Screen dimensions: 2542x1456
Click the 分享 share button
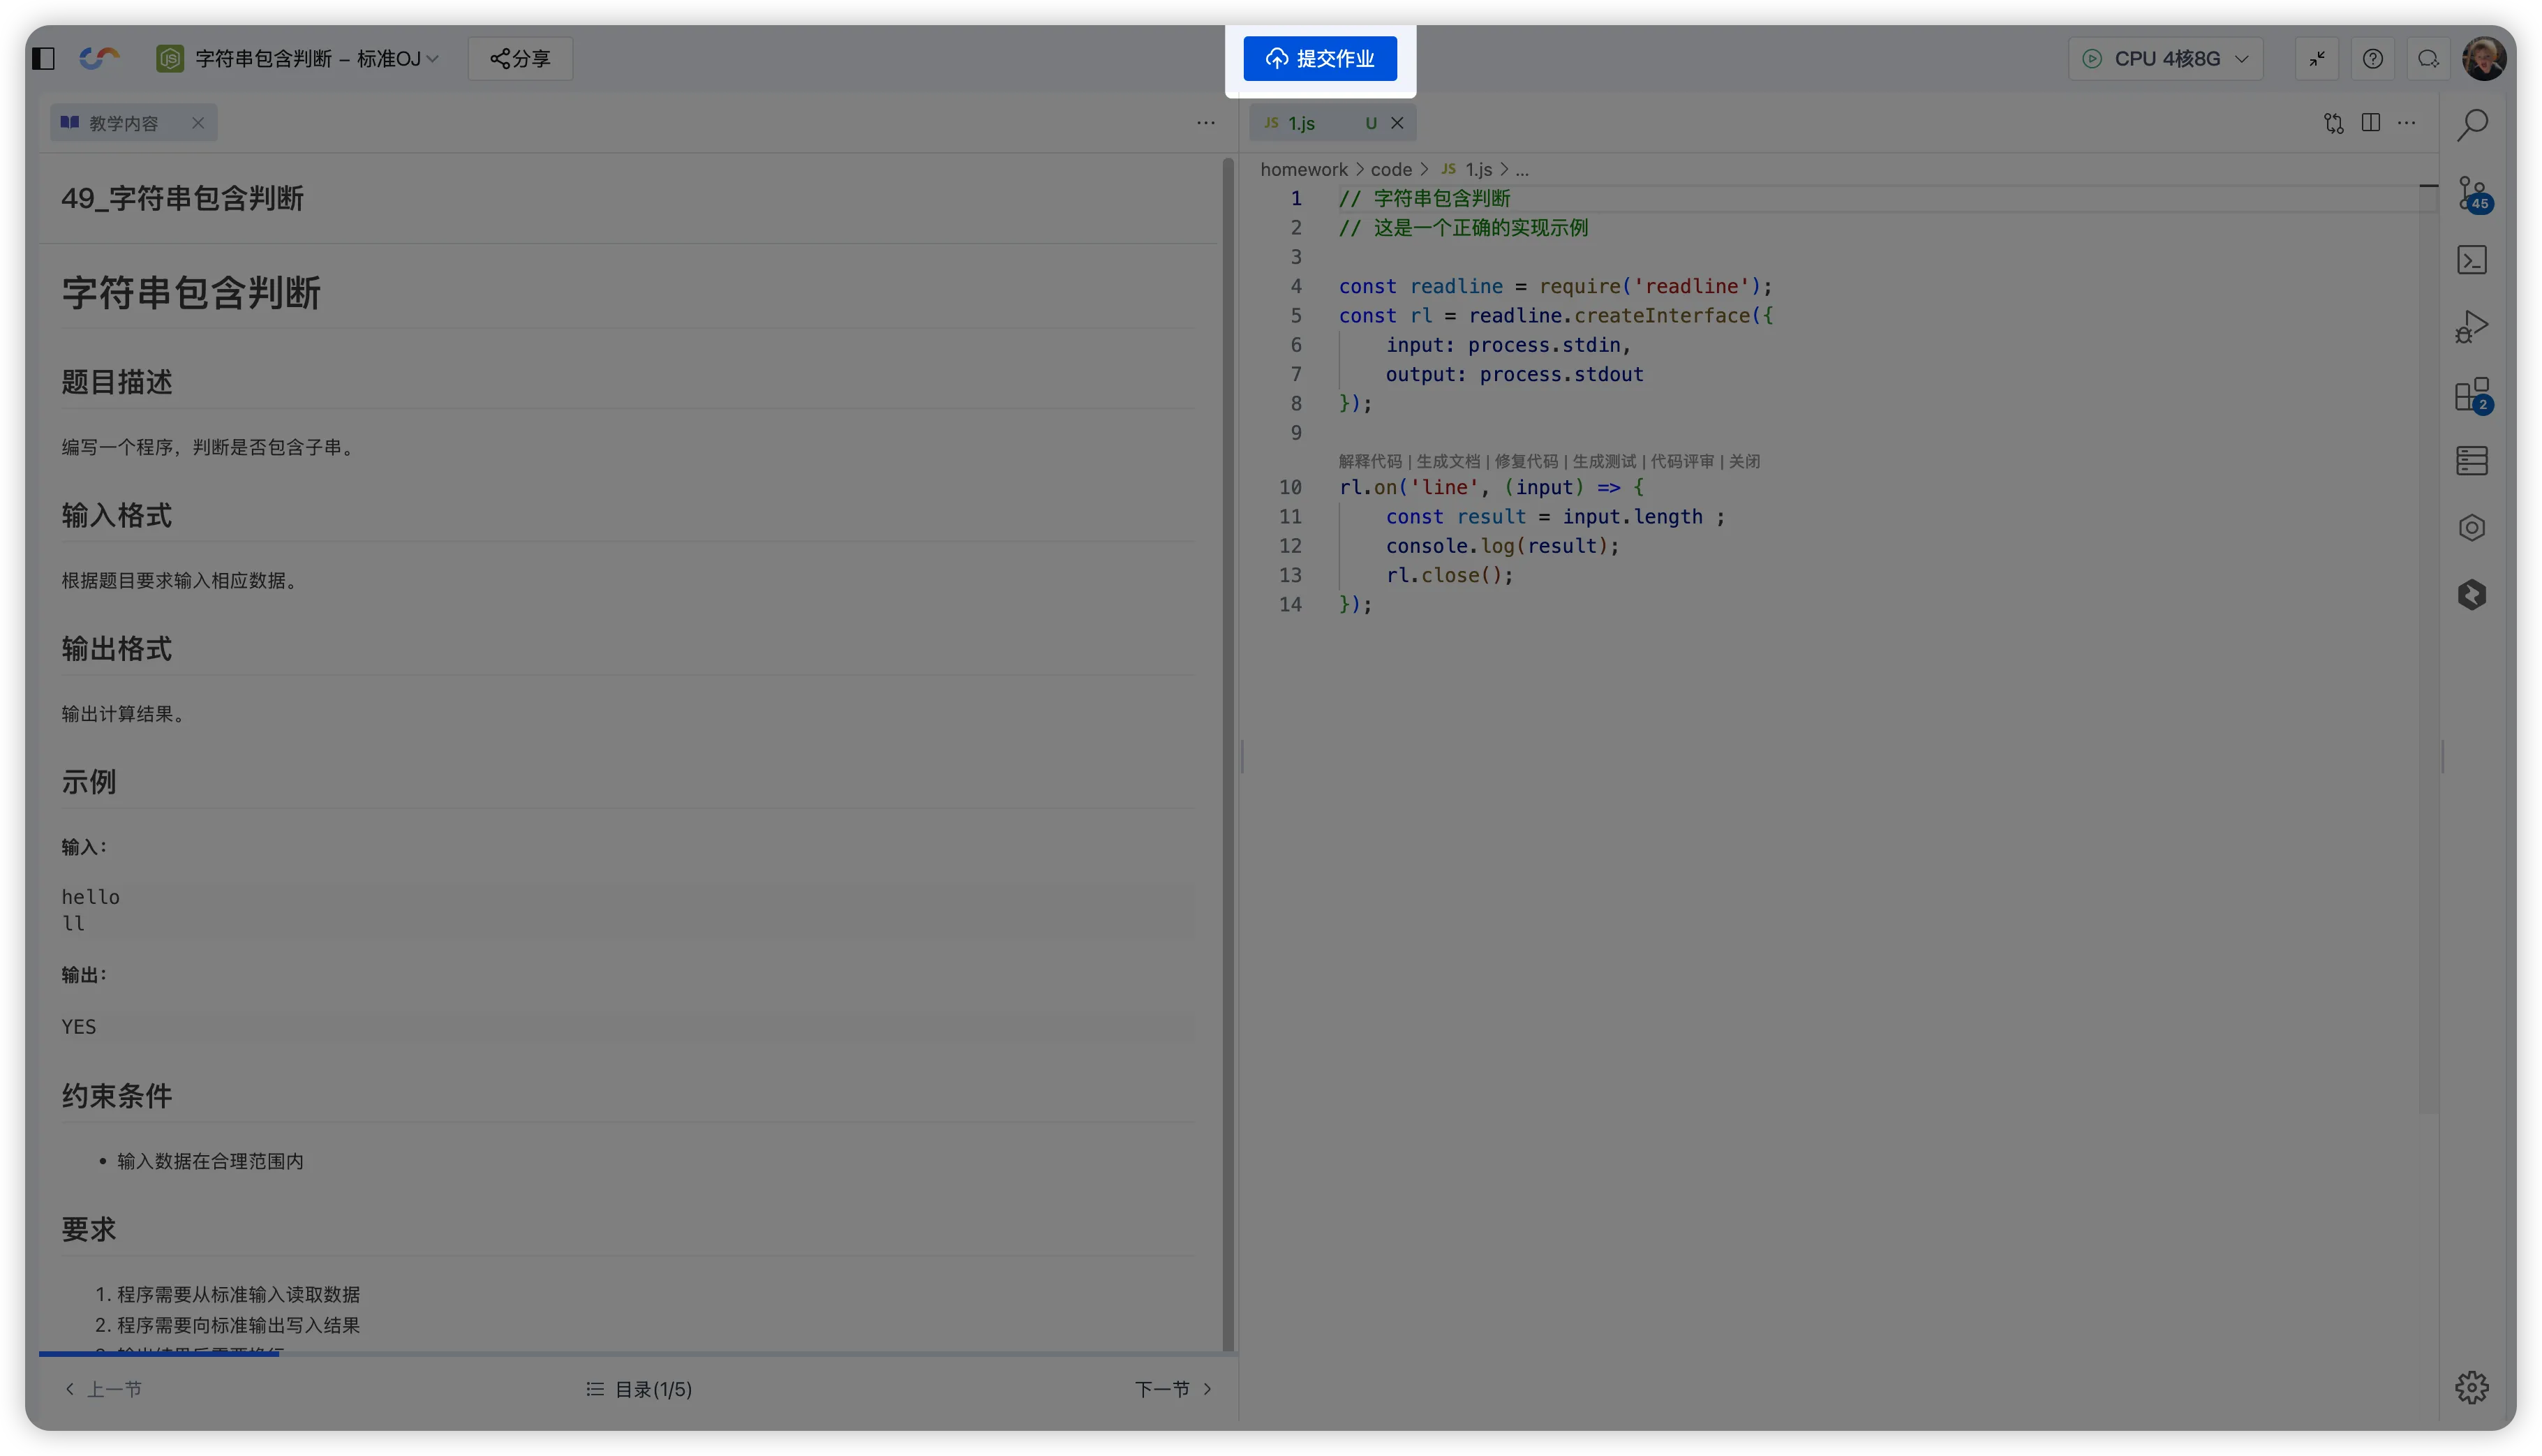click(520, 59)
